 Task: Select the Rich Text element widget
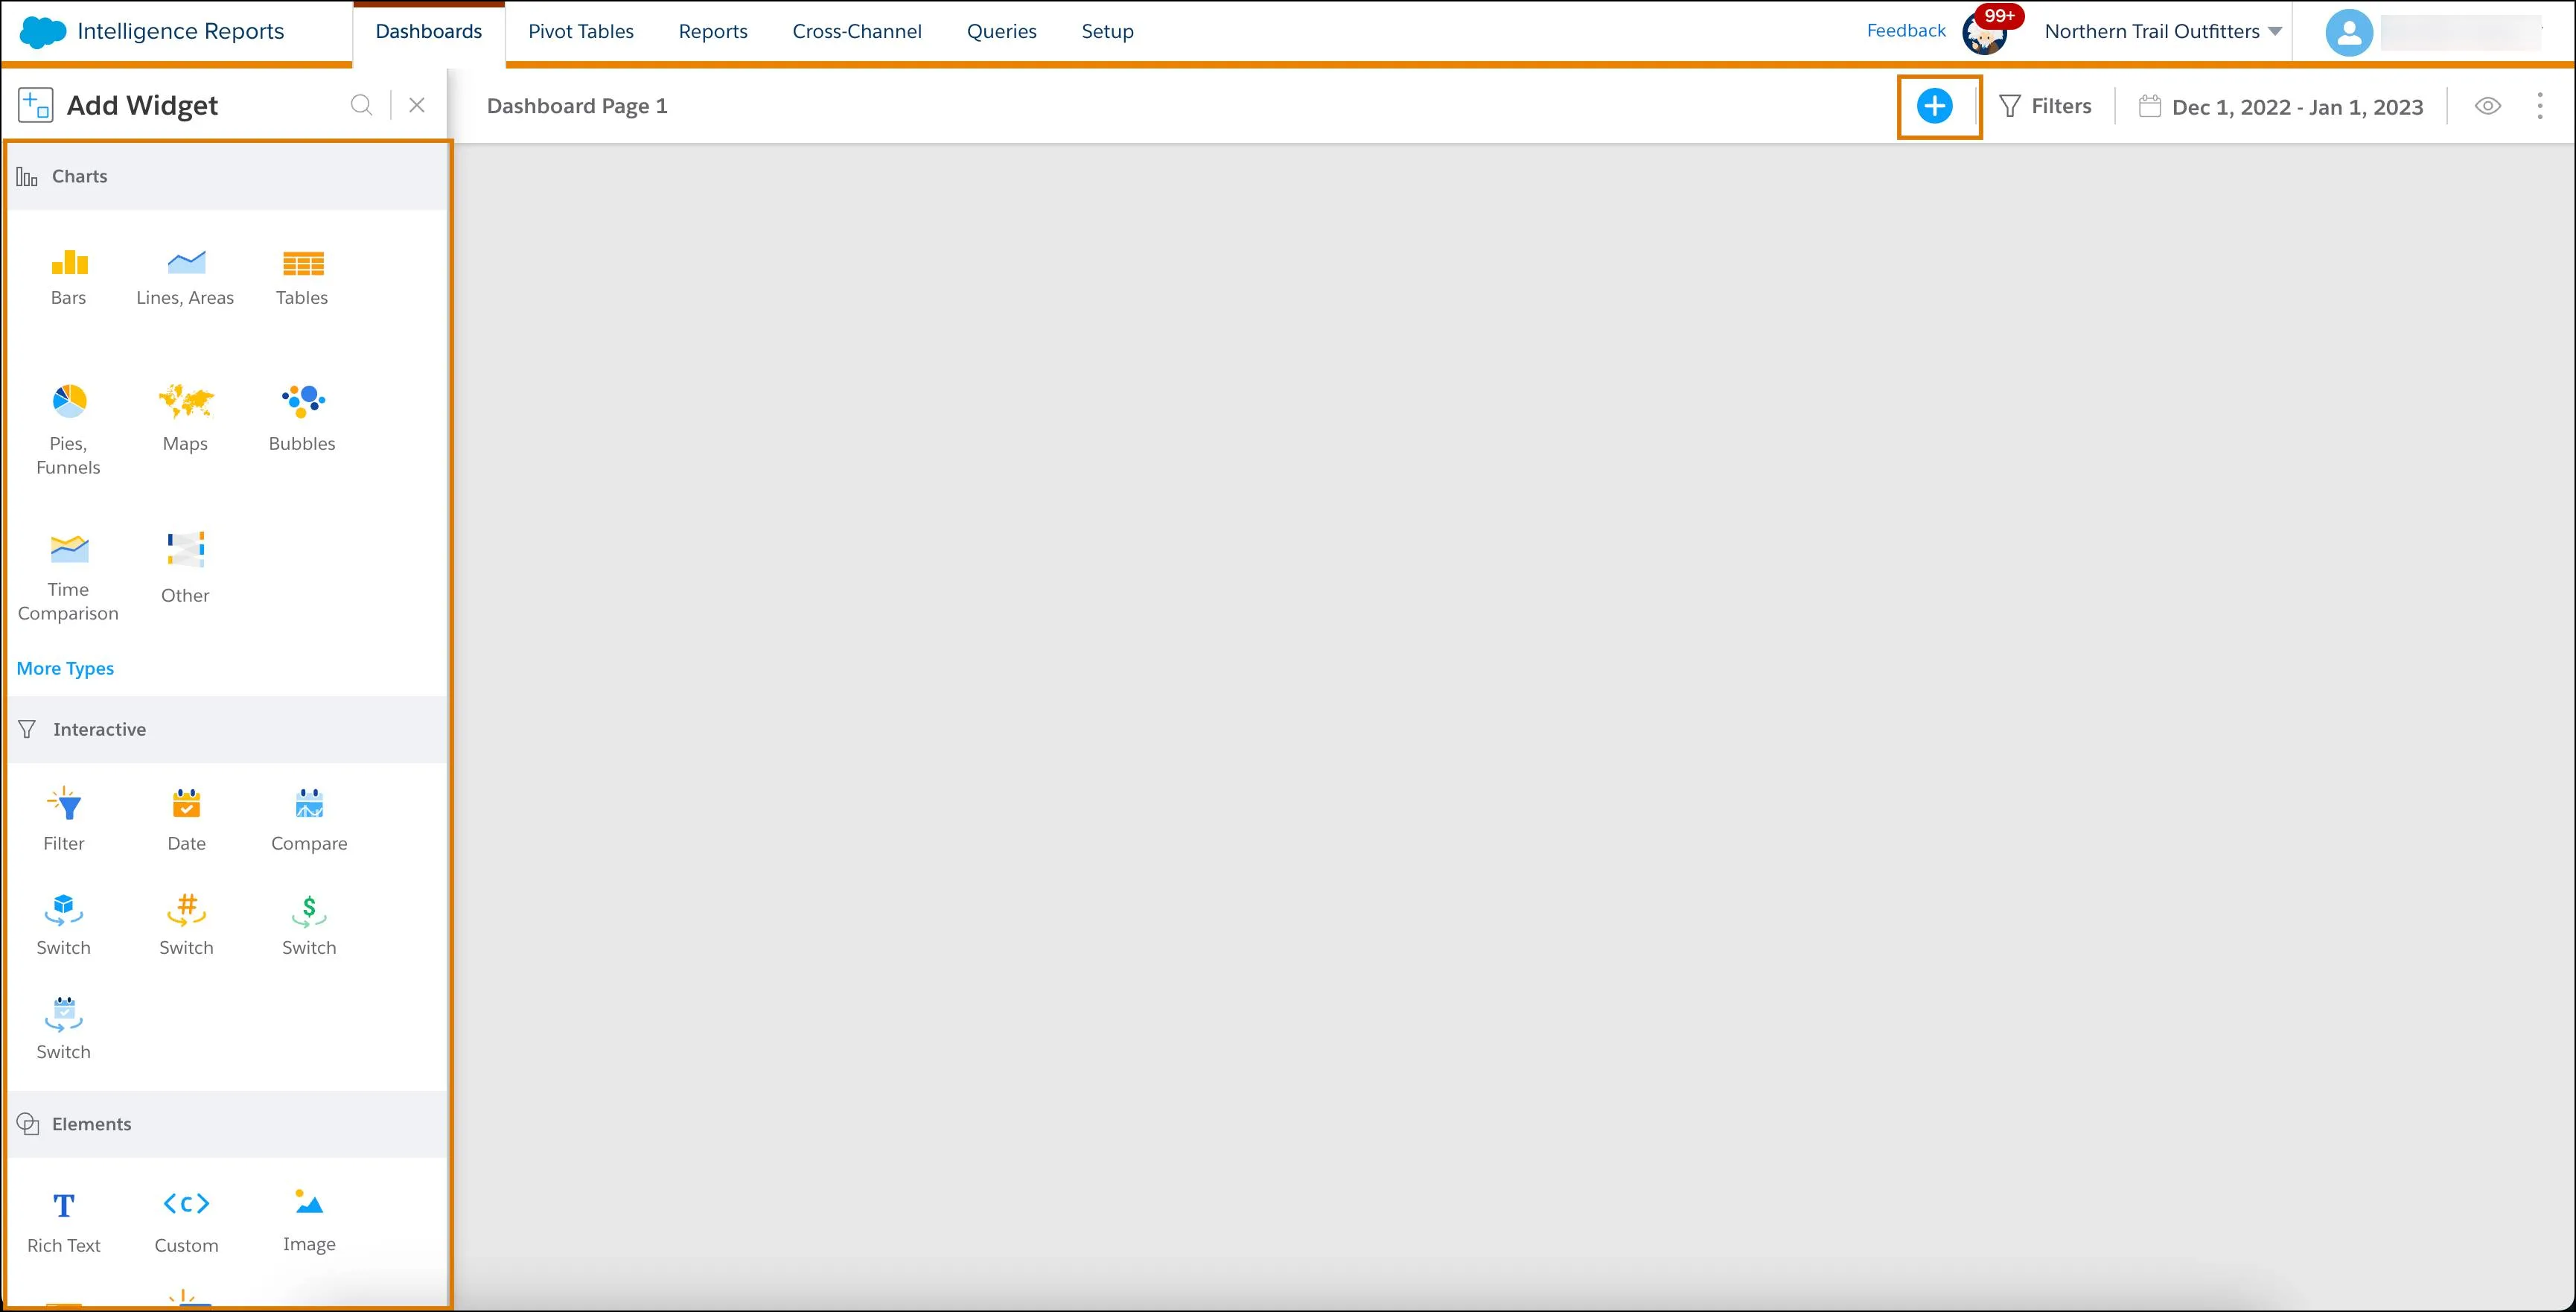(x=63, y=1217)
